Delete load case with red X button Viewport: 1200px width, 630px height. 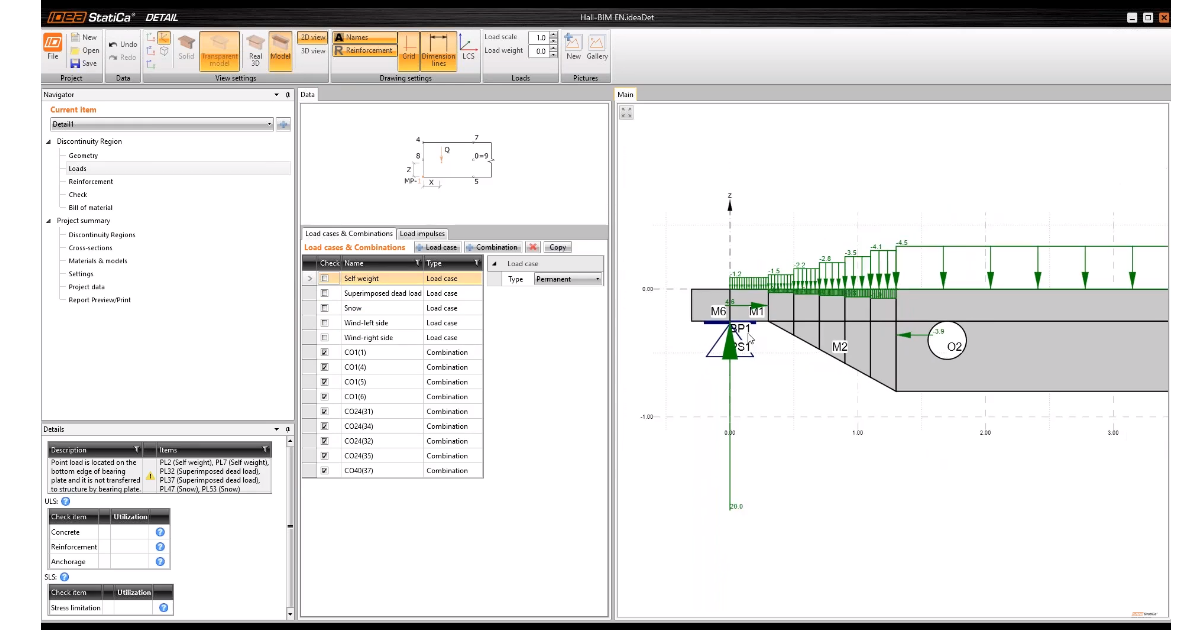[x=533, y=247]
